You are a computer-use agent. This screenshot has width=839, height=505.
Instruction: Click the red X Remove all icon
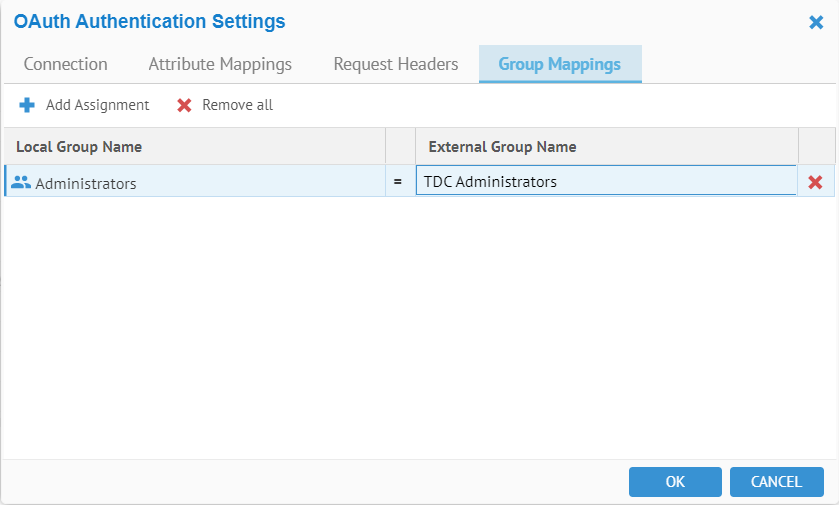pyautogui.click(x=184, y=105)
